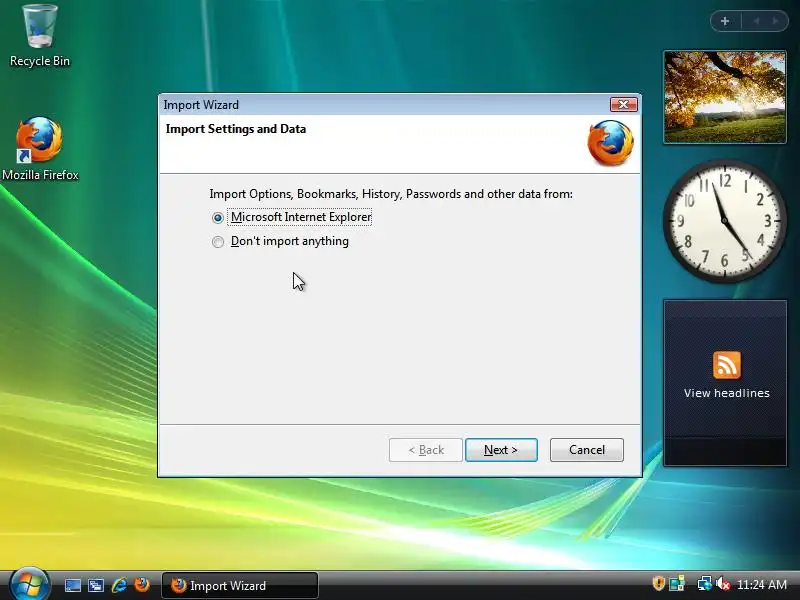This screenshot has width=800, height=600.
Task: Click the muted volume tray icon
Action: pyautogui.click(x=722, y=584)
